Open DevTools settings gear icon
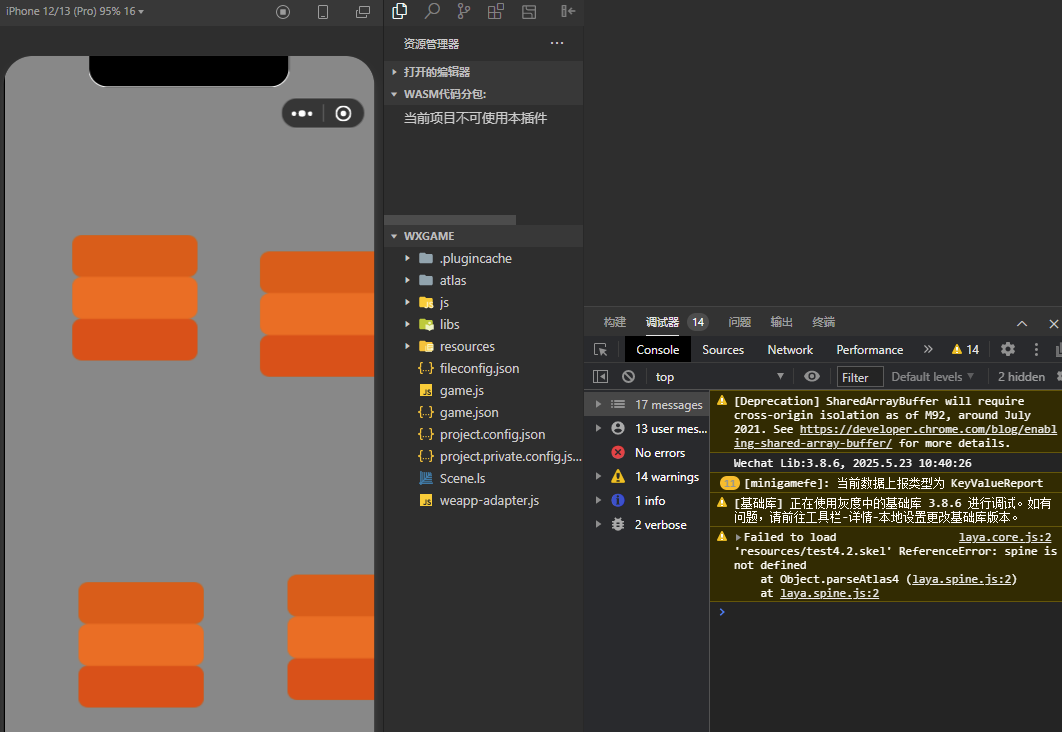Viewport: 1062px width, 732px height. (1008, 349)
